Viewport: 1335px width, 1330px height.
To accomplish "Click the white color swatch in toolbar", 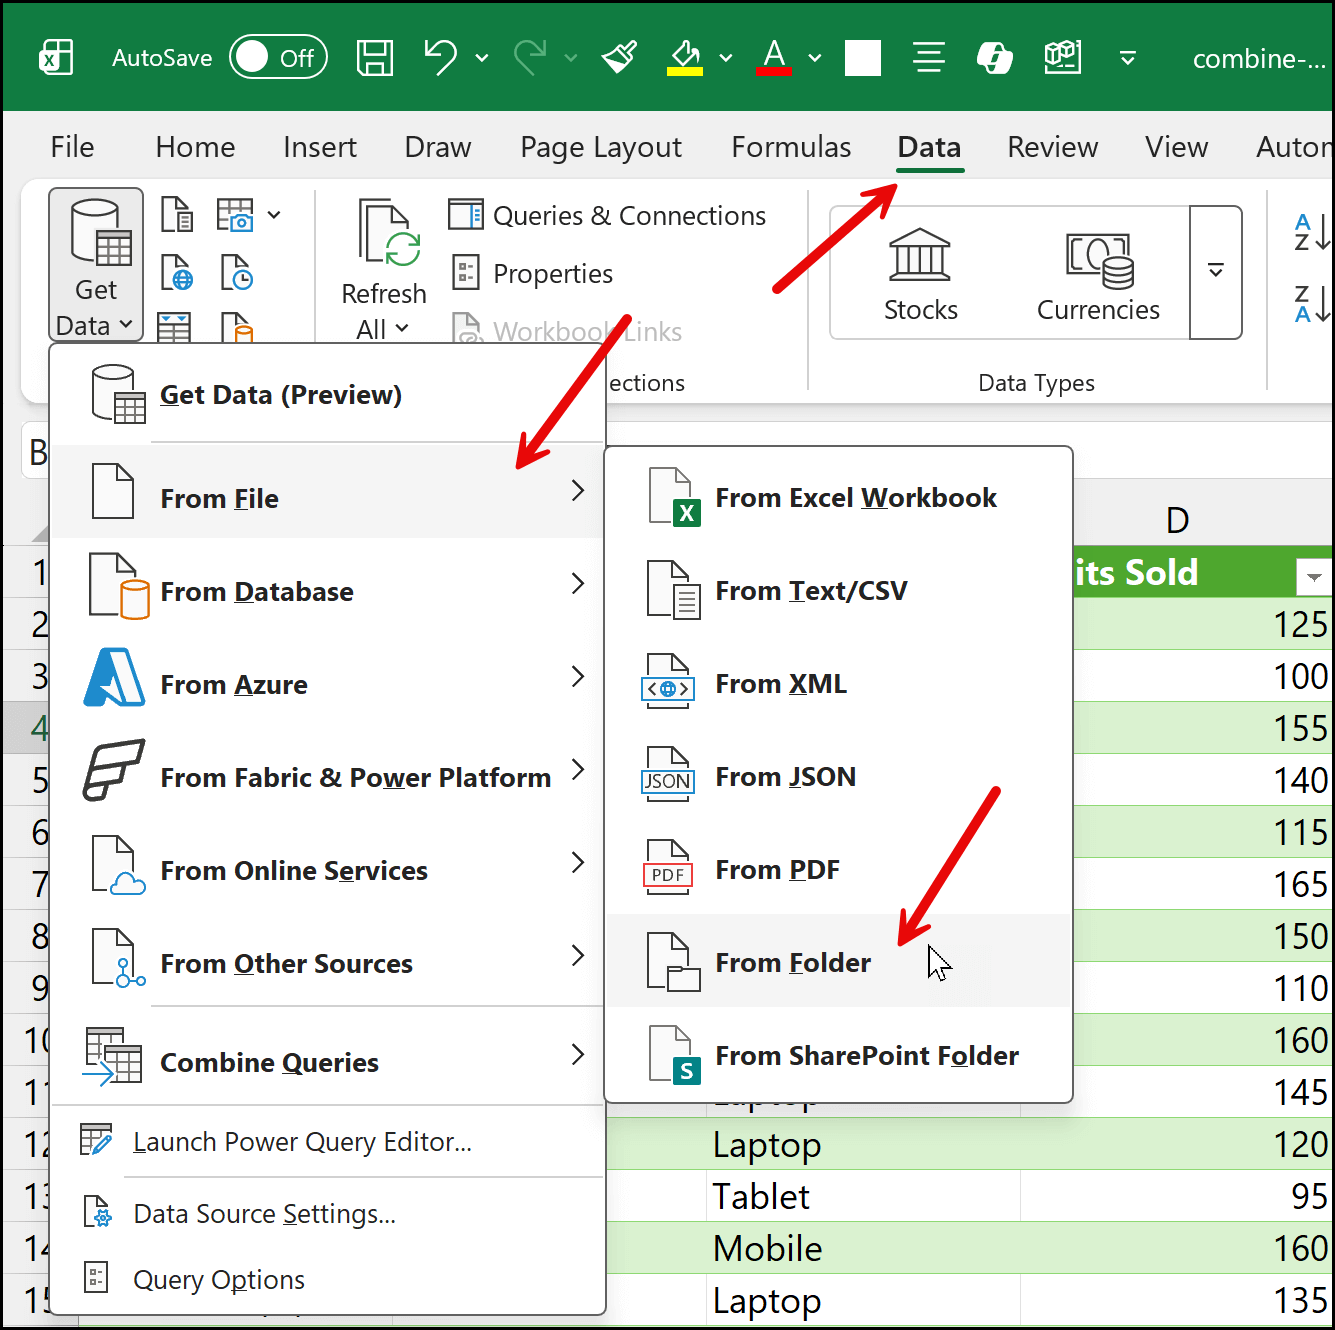I will [x=862, y=58].
